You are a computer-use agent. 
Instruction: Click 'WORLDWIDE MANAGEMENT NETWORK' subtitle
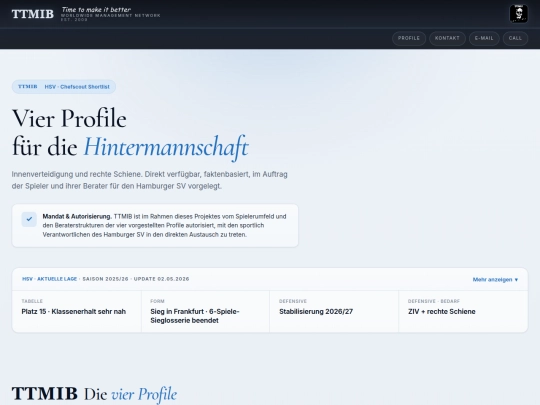(111, 15)
